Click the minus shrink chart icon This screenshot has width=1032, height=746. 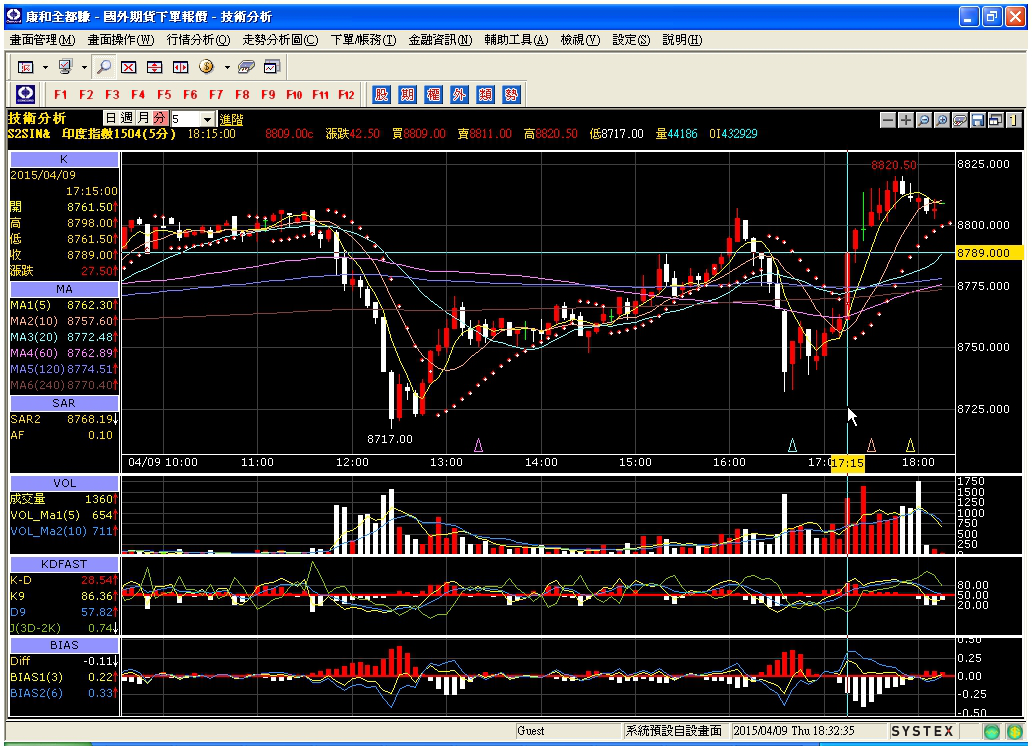(x=888, y=120)
